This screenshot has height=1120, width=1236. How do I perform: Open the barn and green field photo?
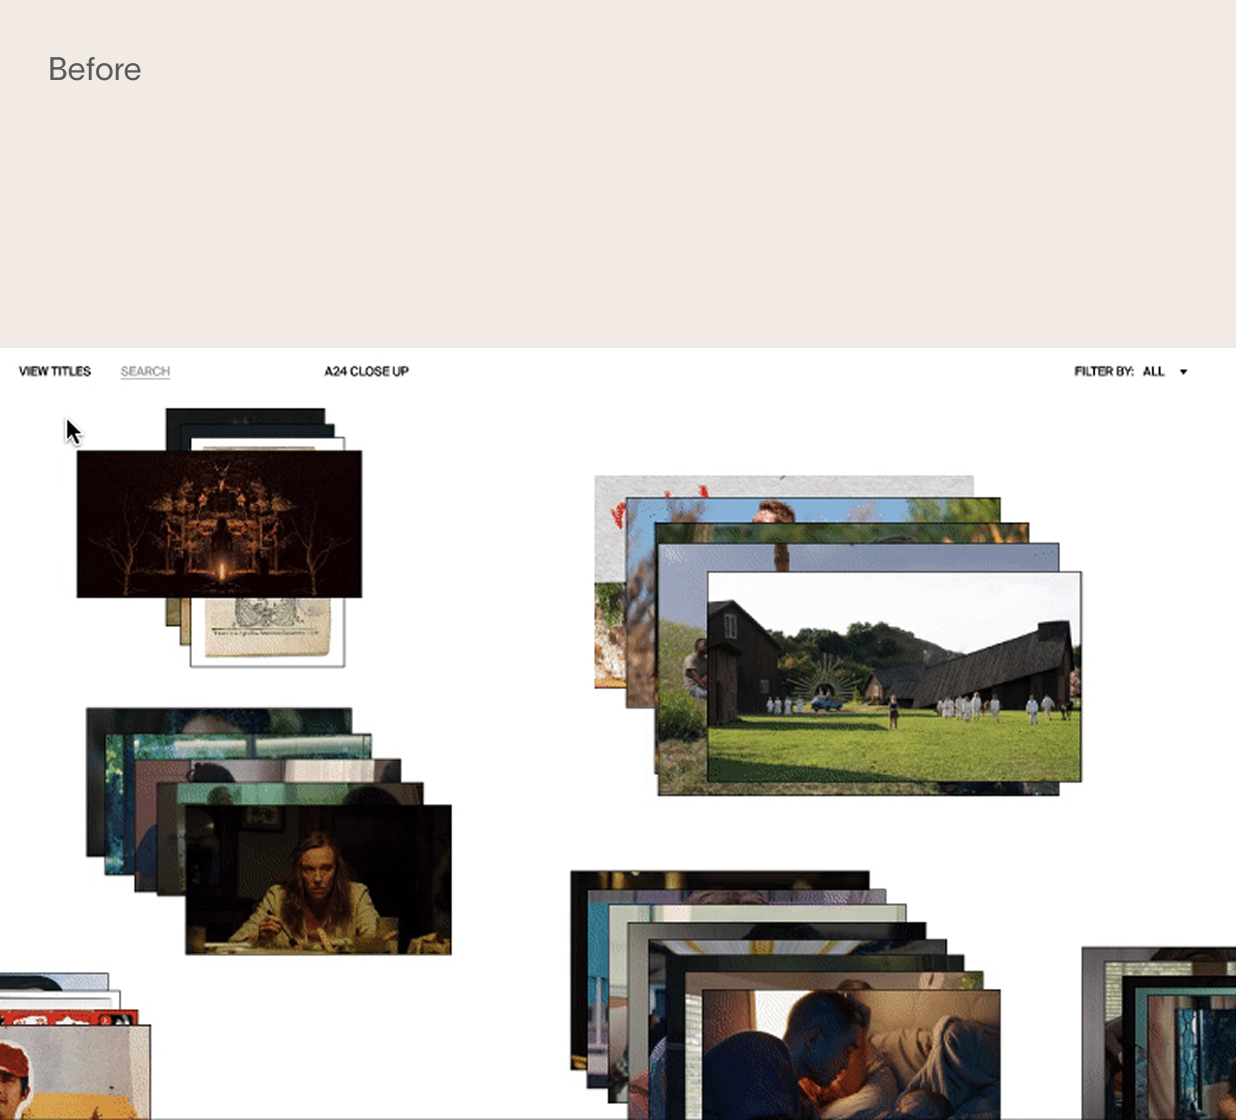(x=893, y=676)
